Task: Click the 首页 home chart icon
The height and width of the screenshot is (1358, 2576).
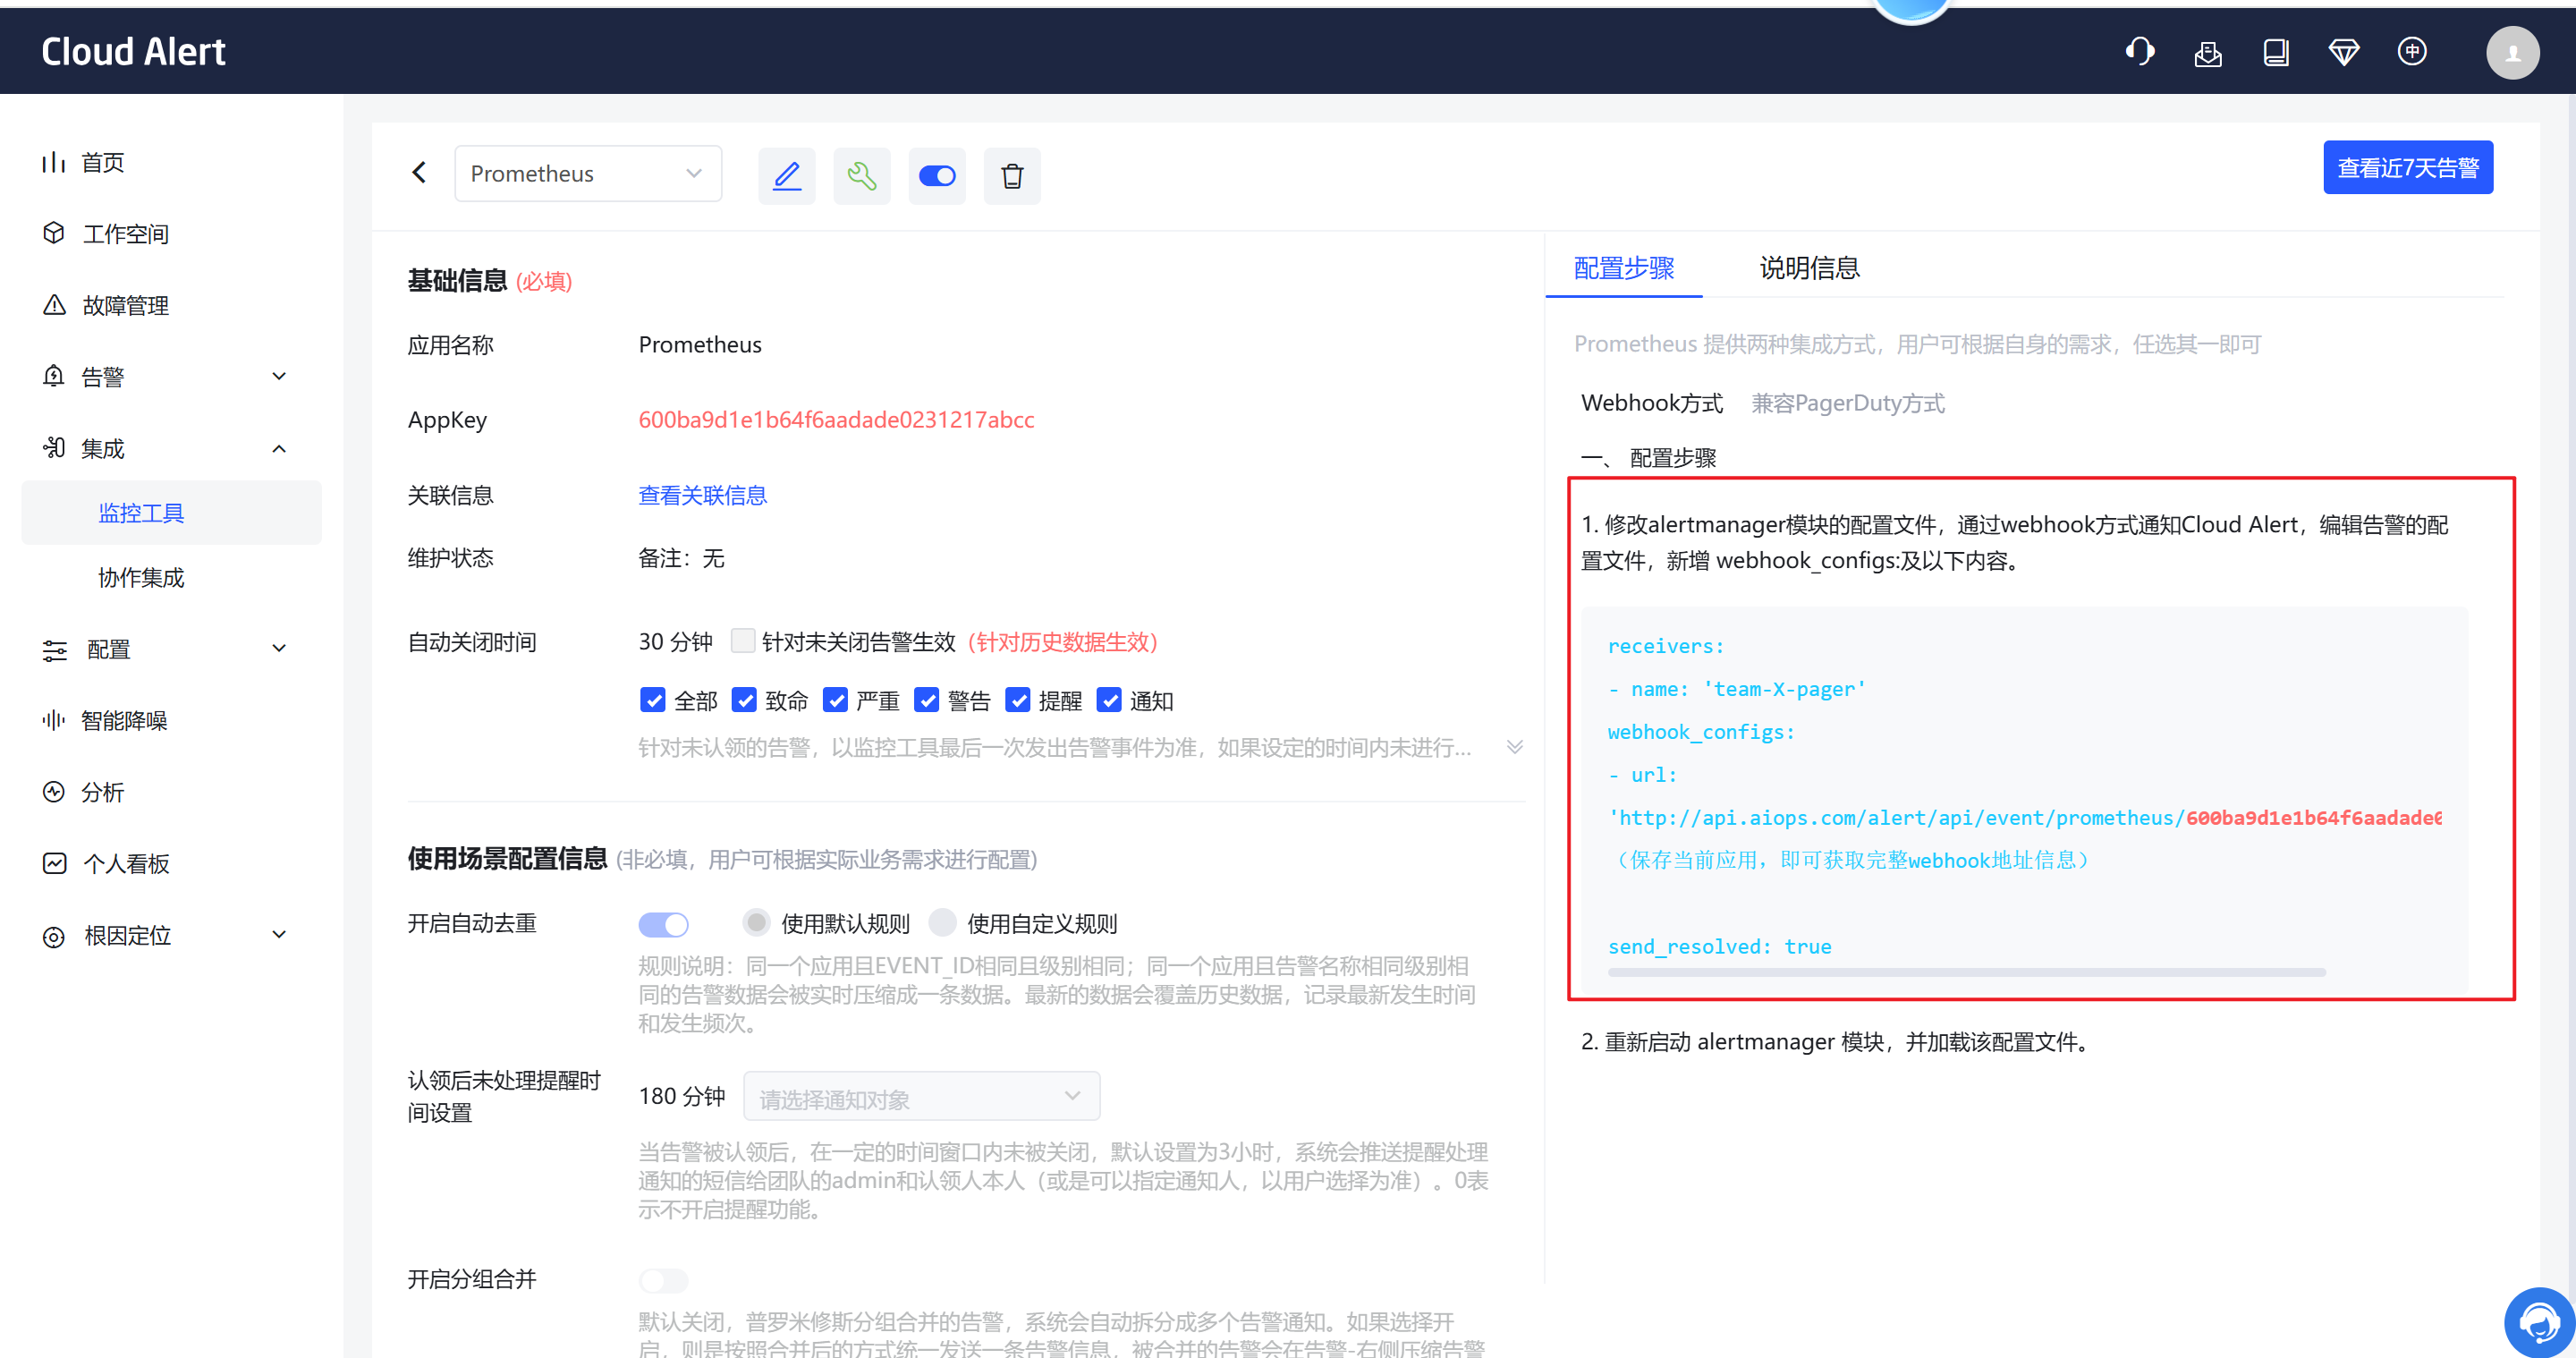Action: (x=53, y=162)
